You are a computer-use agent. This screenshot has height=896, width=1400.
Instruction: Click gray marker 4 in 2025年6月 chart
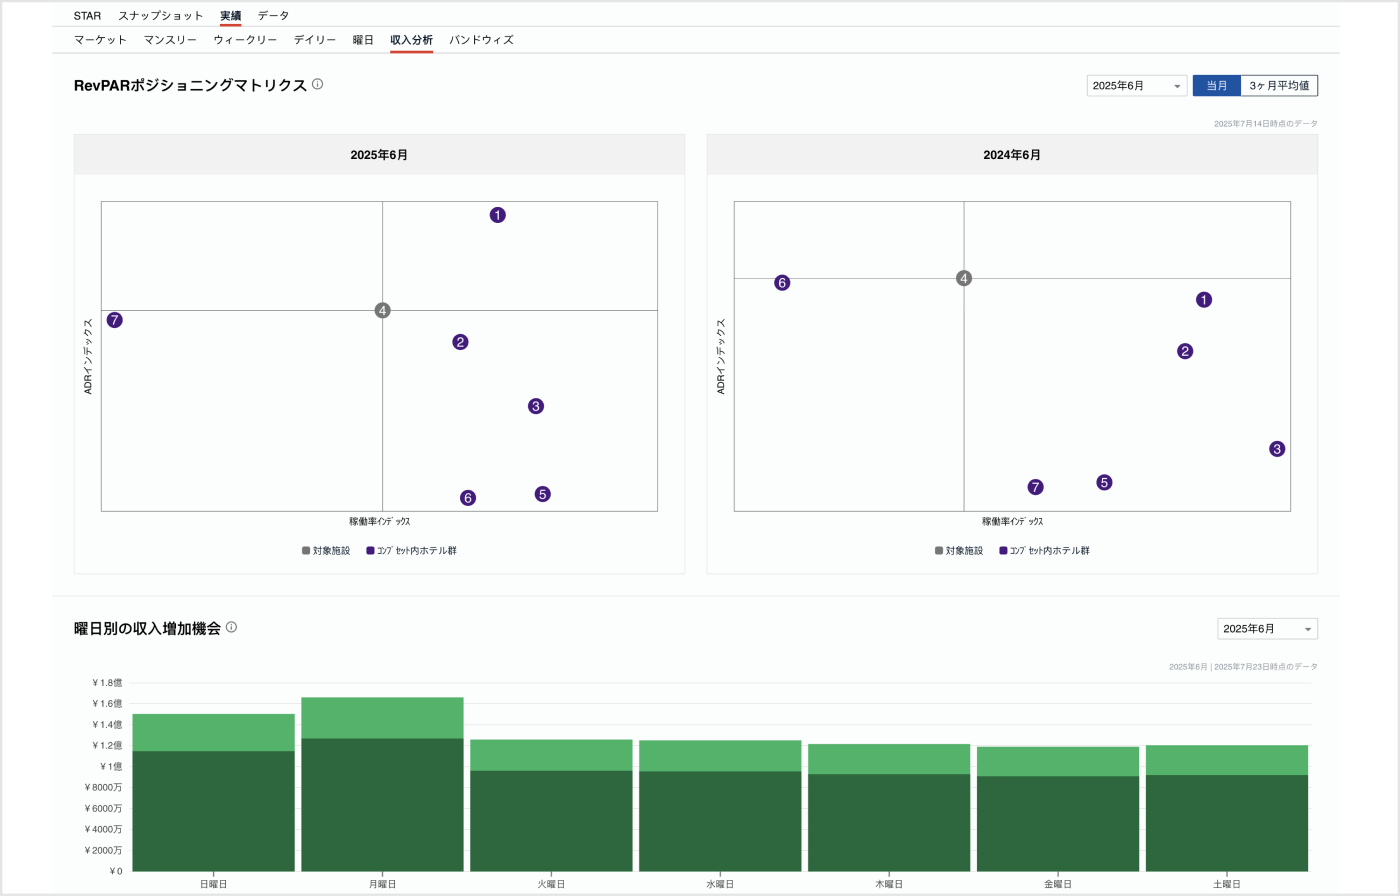point(382,311)
